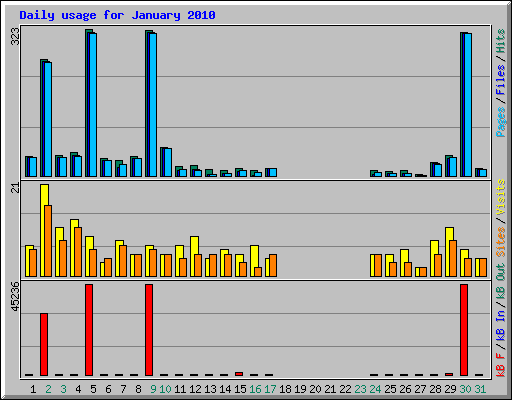Click the 45236 axis label
Image resolution: width=512 pixels, height=400 pixels.
coord(15,297)
